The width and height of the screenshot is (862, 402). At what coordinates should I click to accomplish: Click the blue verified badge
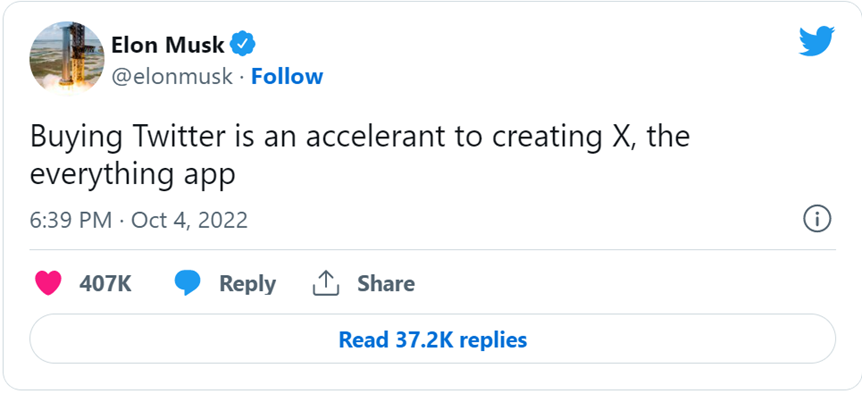(x=243, y=43)
